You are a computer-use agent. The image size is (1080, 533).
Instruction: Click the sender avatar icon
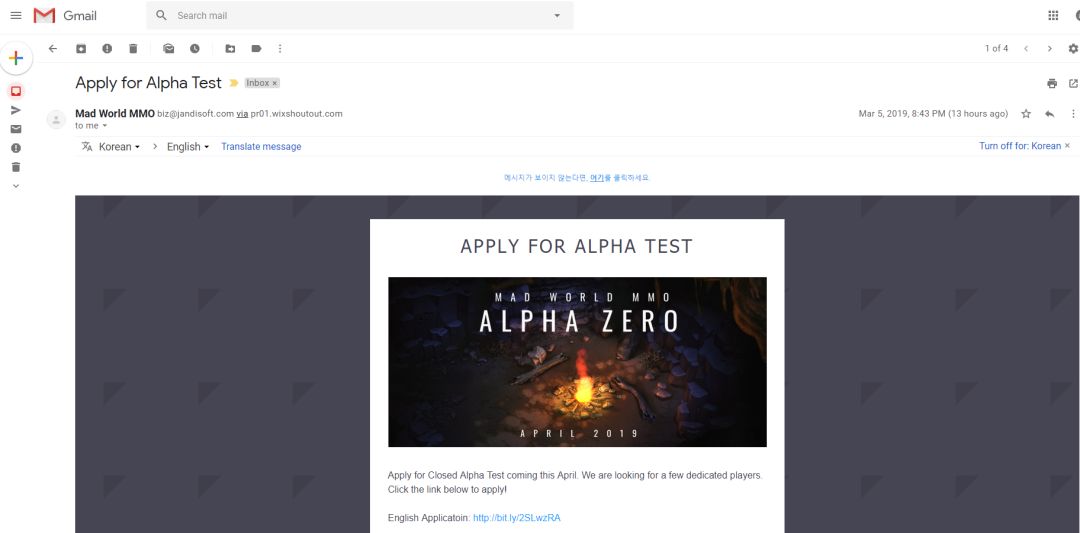(x=56, y=119)
